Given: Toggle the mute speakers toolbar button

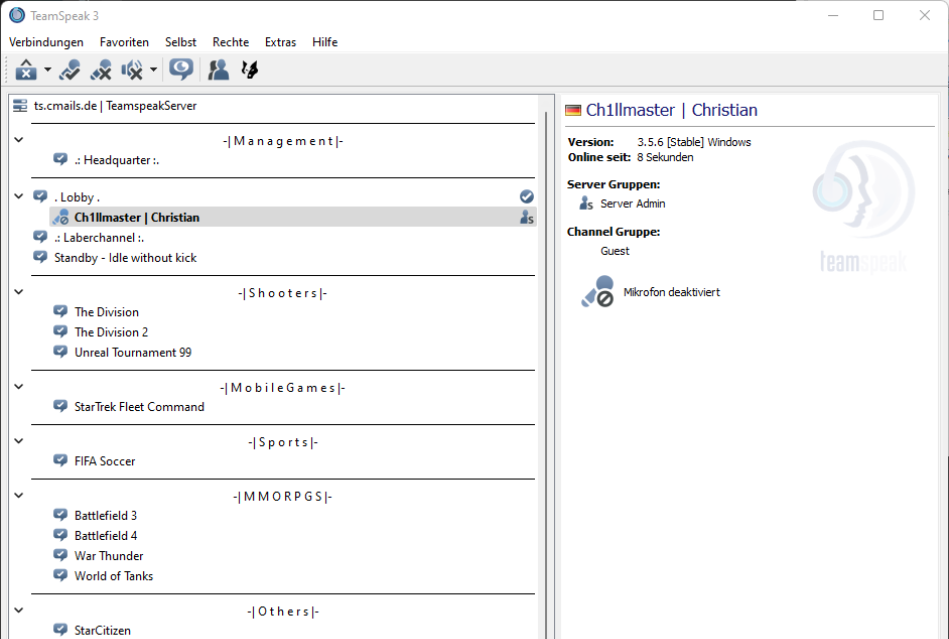Looking at the screenshot, I should point(132,70).
